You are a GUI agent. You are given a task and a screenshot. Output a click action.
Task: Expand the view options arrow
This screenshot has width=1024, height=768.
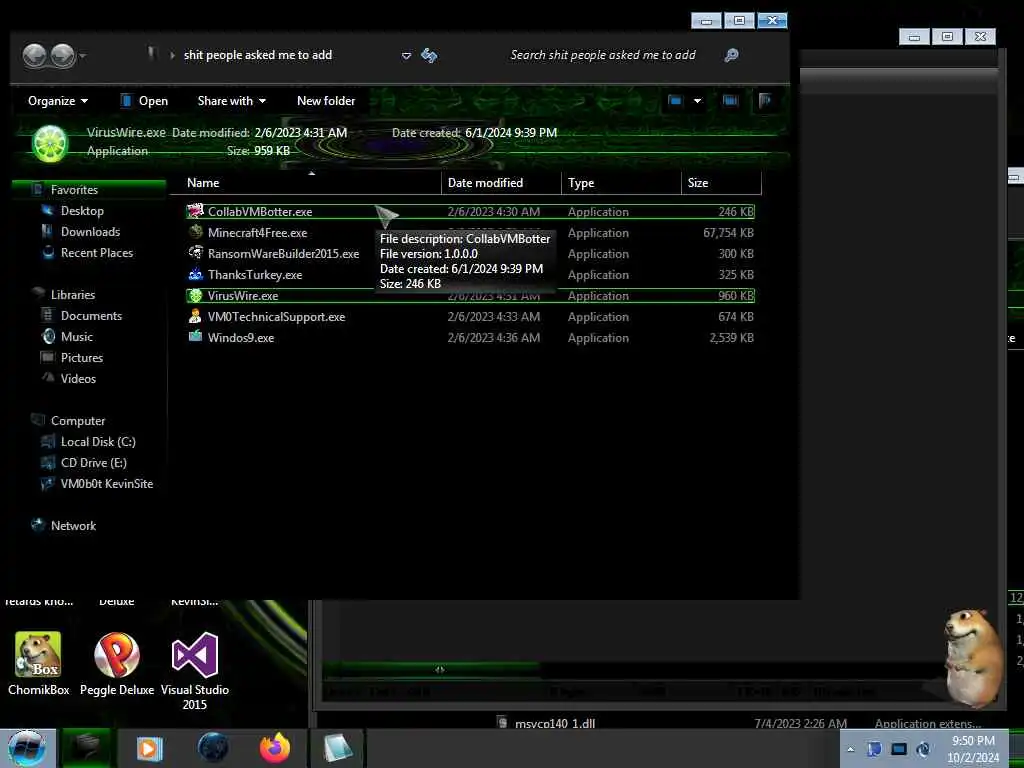(697, 101)
